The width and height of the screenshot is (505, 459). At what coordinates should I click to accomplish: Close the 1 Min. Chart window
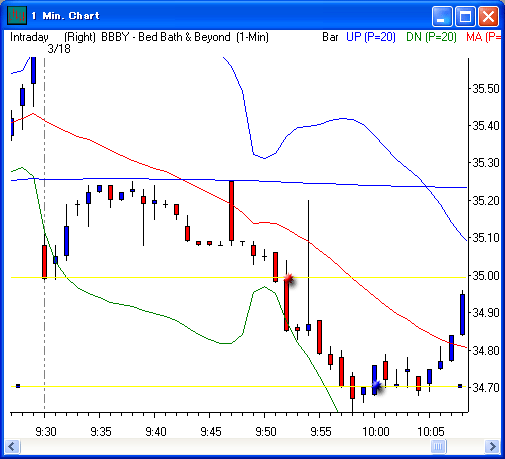coord(488,16)
